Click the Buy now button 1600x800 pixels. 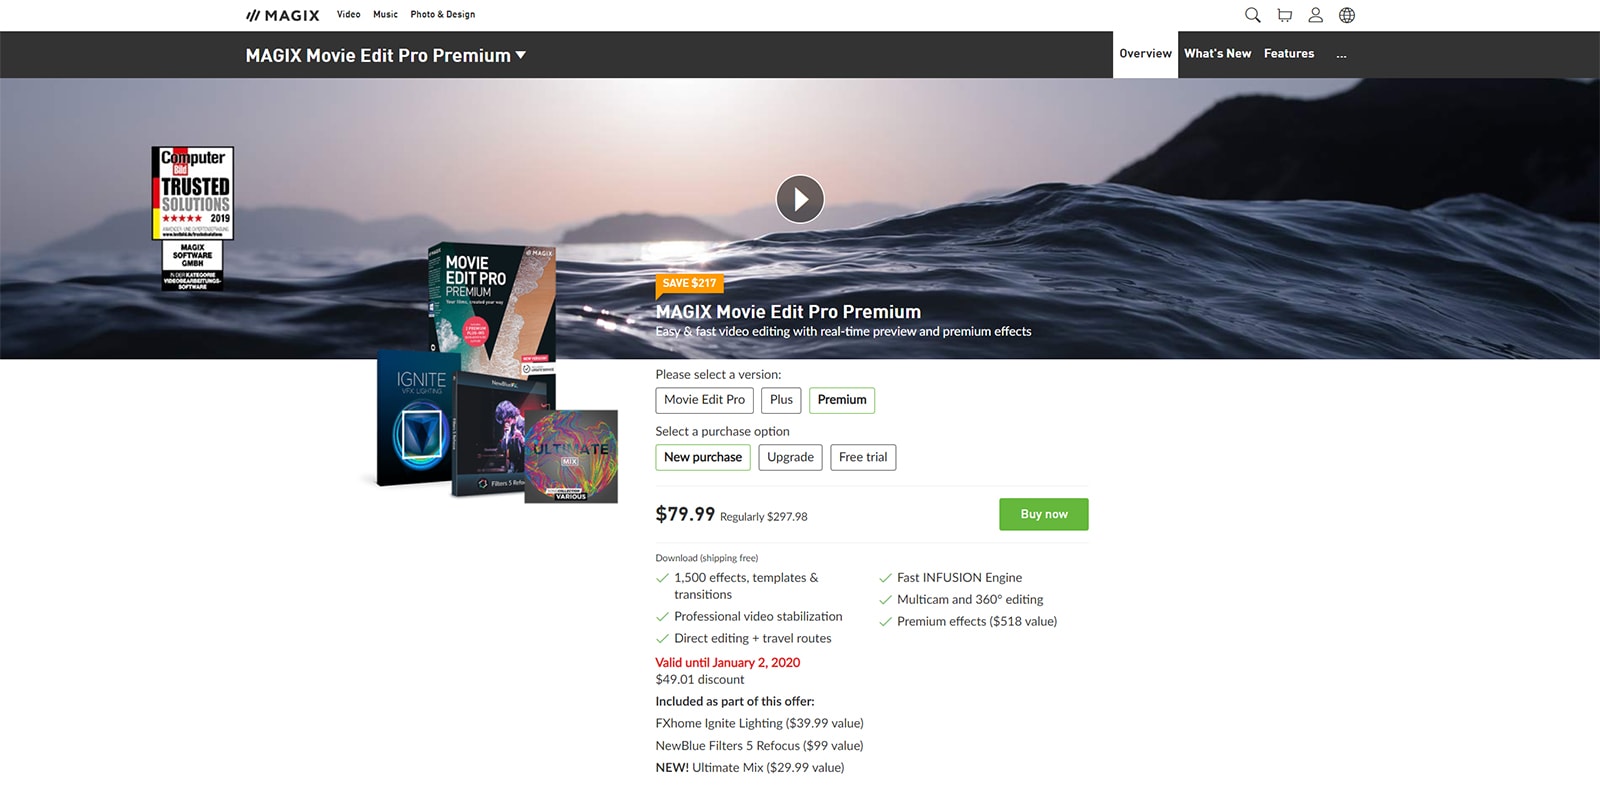pyautogui.click(x=1044, y=514)
